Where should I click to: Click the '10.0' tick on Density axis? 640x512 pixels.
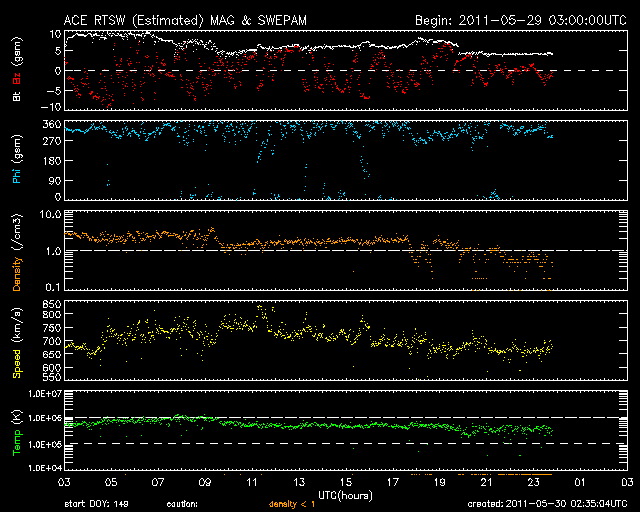click(50, 214)
